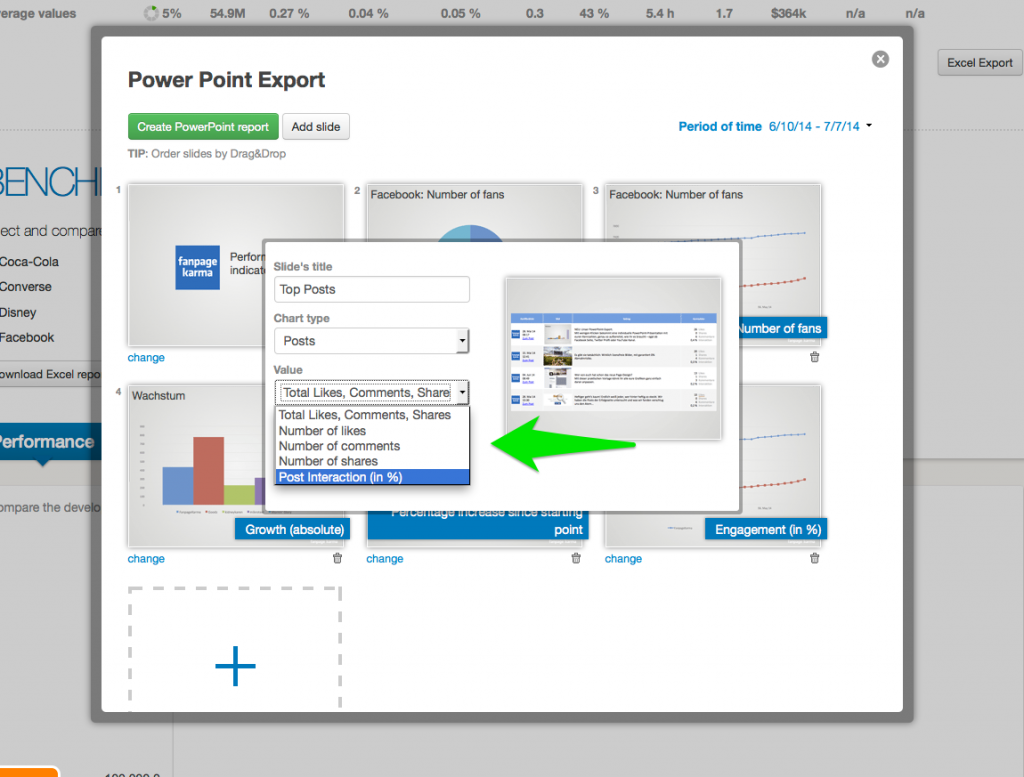Click the Add slide button
Screen dimensions: 1024x777
click(317, 127)
